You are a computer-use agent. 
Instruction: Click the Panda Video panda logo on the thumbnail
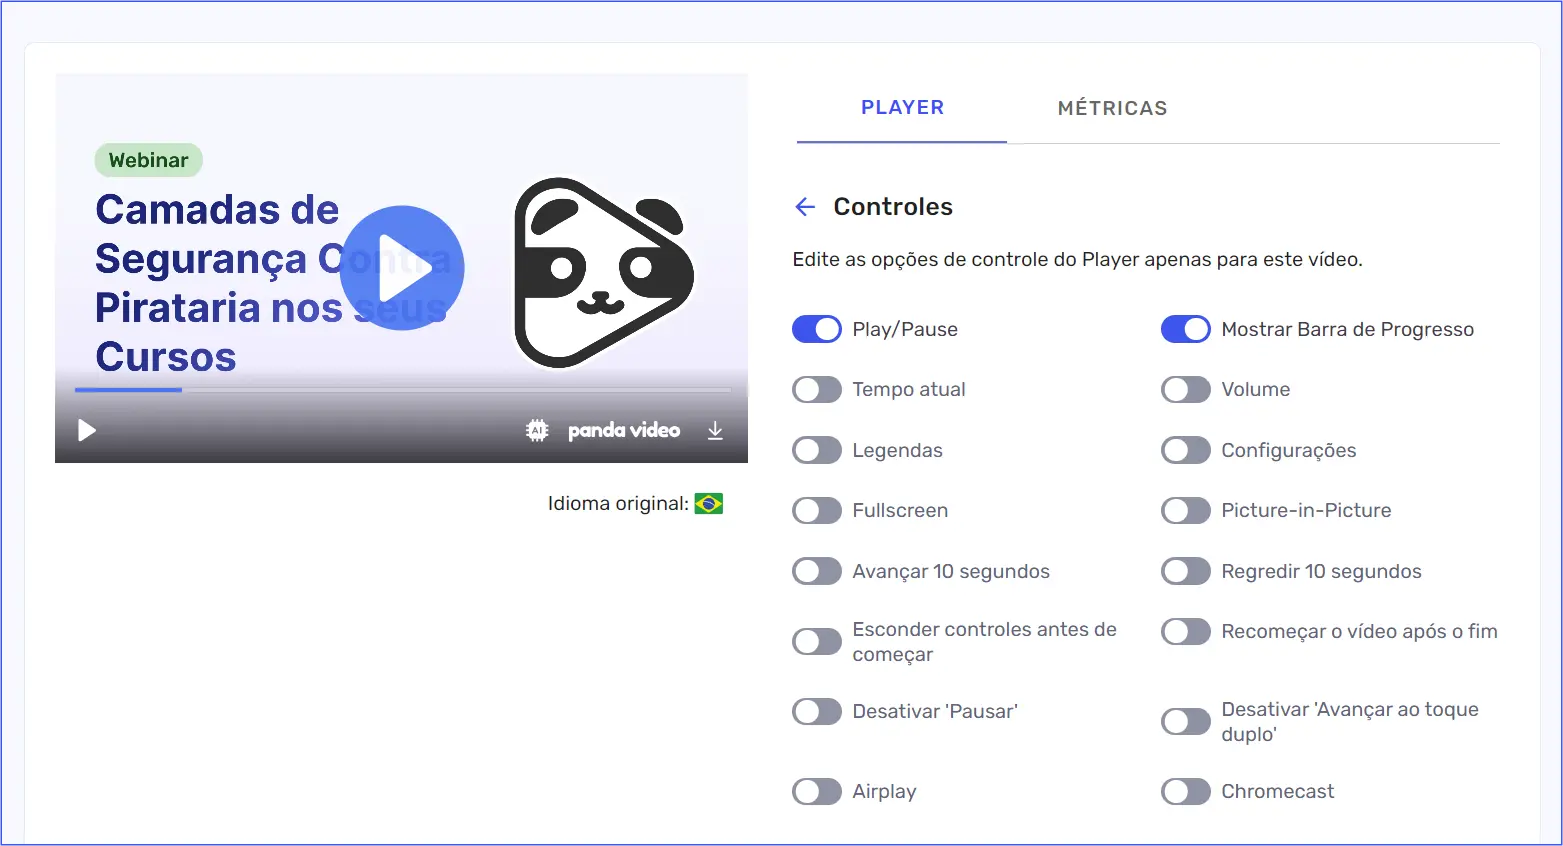602,272
